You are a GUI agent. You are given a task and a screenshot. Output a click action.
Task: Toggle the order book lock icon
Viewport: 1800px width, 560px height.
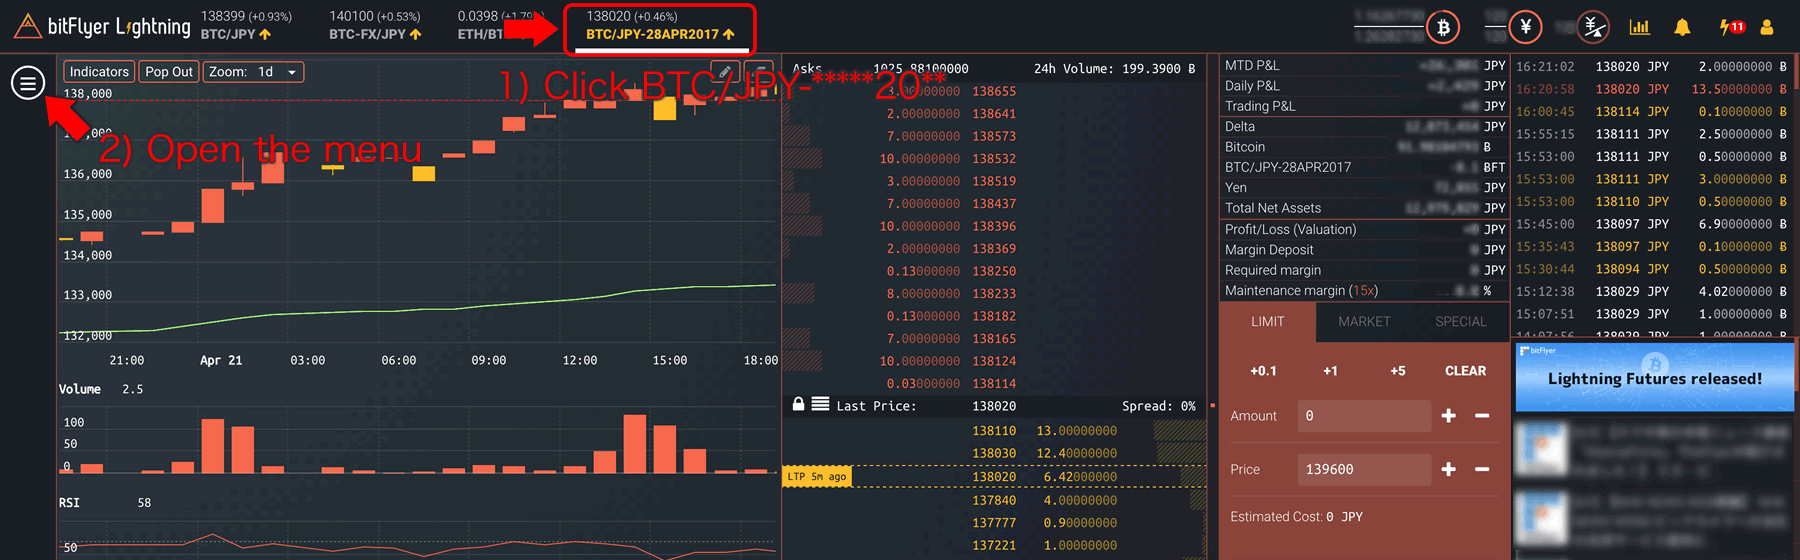(798, 404)
